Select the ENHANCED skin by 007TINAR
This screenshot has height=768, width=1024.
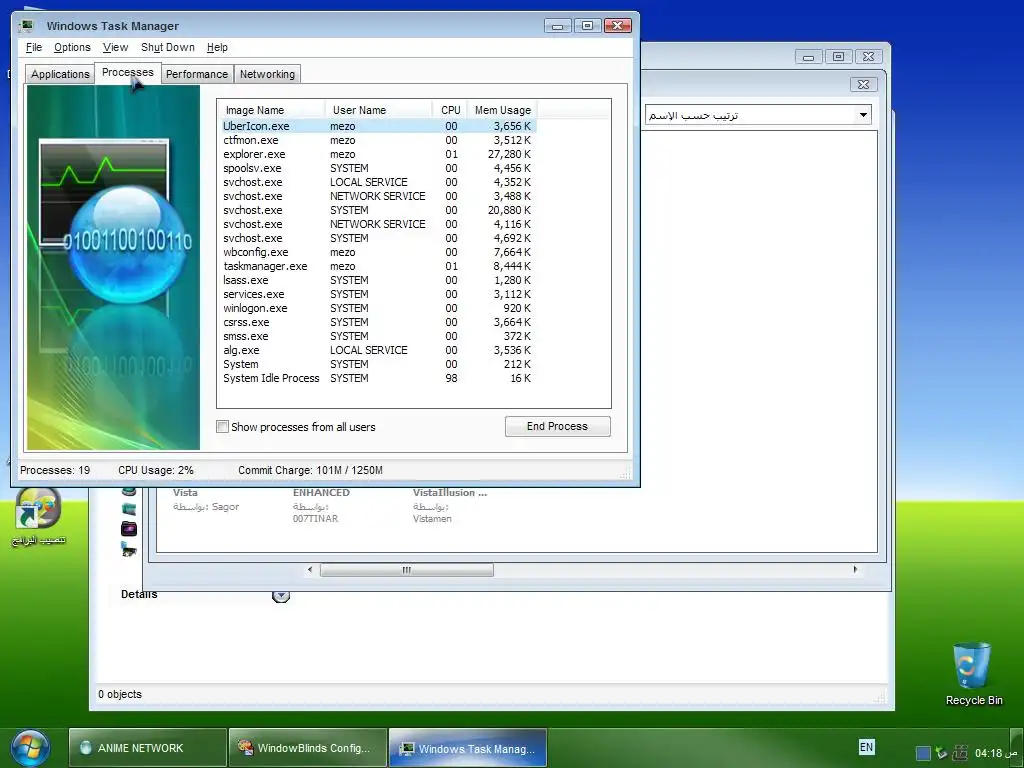(x=321, y=505)
